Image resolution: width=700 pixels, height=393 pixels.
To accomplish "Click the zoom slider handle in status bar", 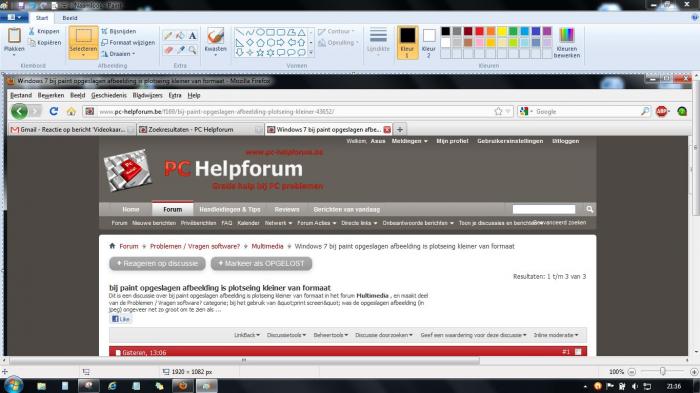I will pyautogui.click(x=663, y=371).
